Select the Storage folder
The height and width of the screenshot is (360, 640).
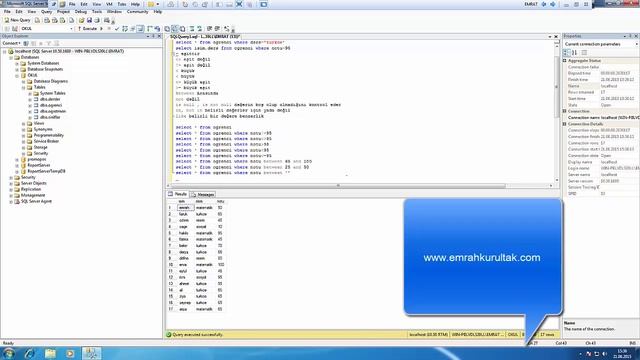[x=40, y=147]
